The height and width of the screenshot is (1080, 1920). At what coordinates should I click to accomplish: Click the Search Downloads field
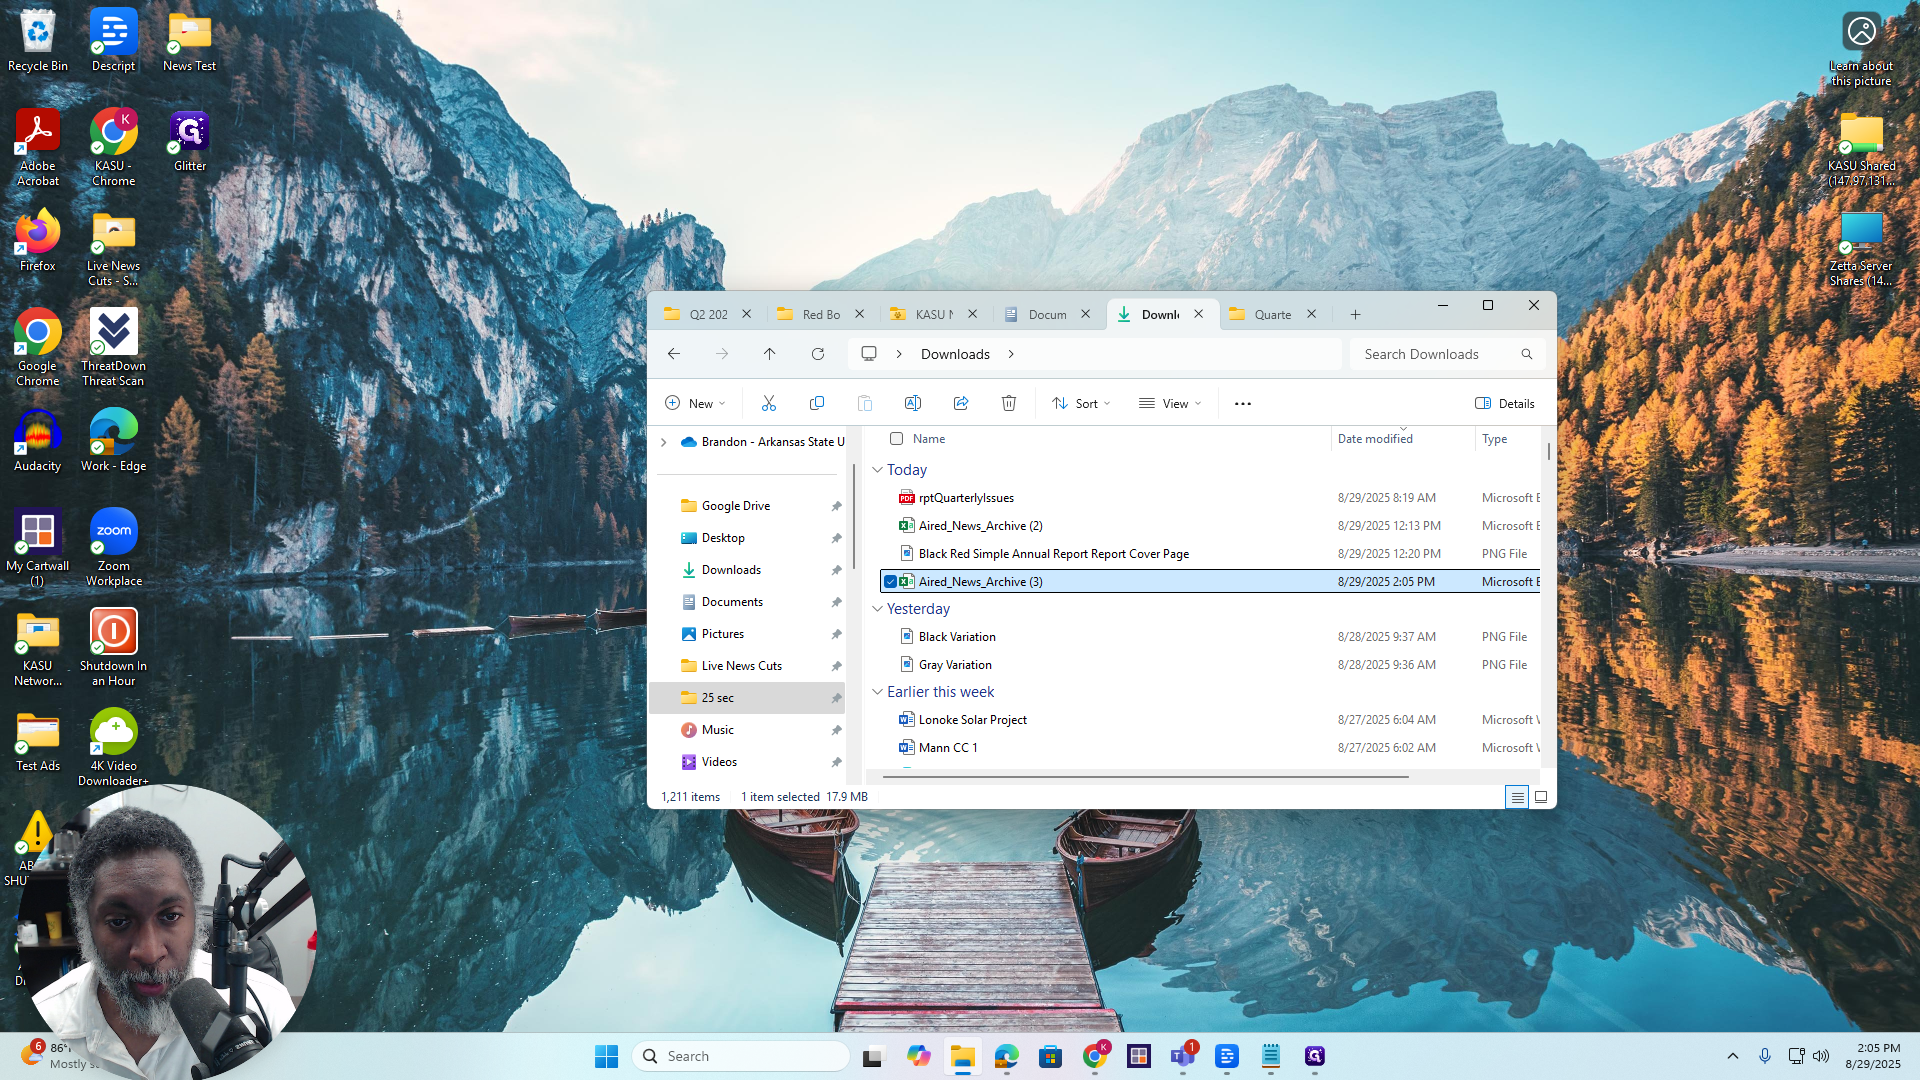(1447, 354)
